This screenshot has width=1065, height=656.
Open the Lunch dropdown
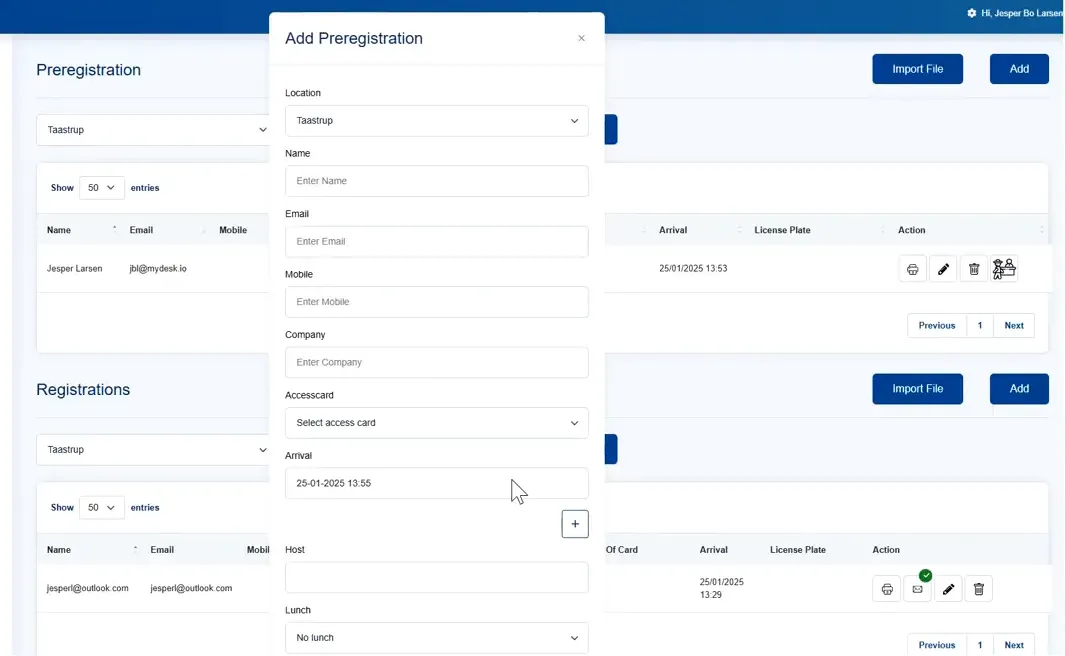tap(437, 638)
